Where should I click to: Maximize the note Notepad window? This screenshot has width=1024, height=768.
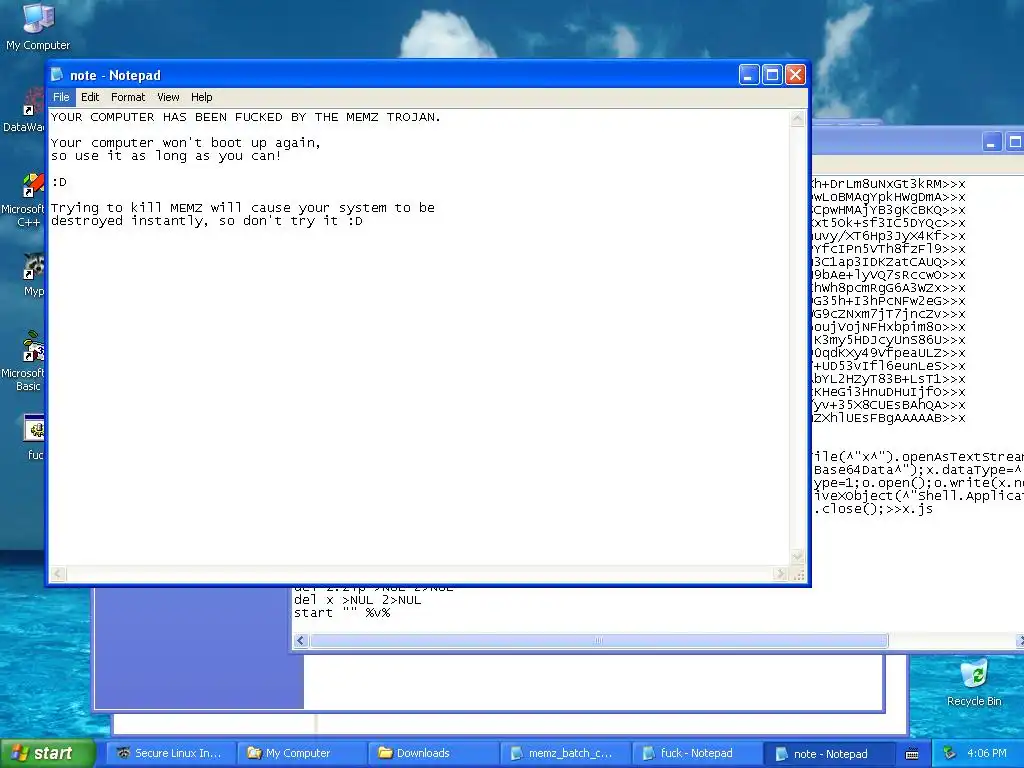pyautogui.click(x=772, y=75)
